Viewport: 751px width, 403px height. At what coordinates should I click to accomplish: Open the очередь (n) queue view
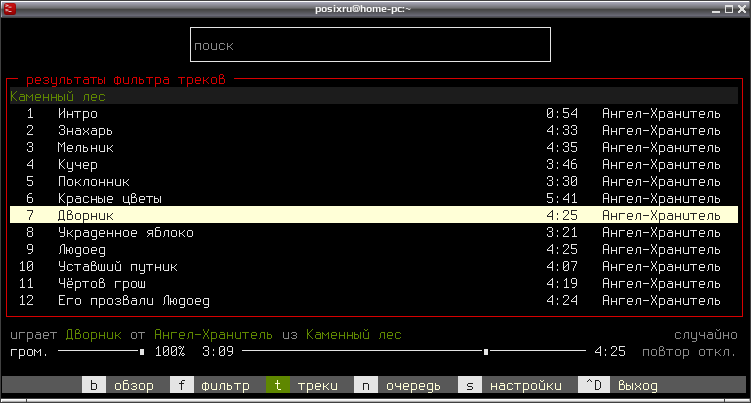(398, 385)
